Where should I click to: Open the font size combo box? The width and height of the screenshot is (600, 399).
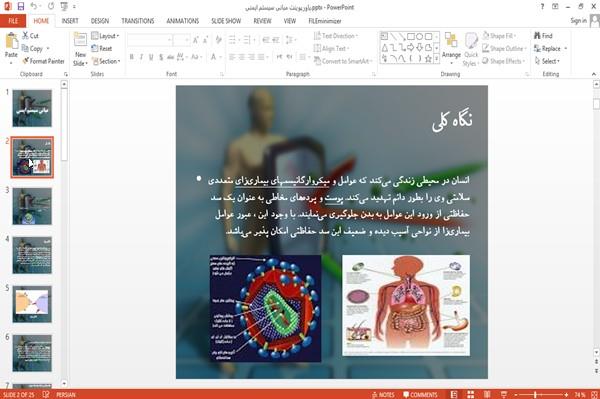[x=181, y=40]
